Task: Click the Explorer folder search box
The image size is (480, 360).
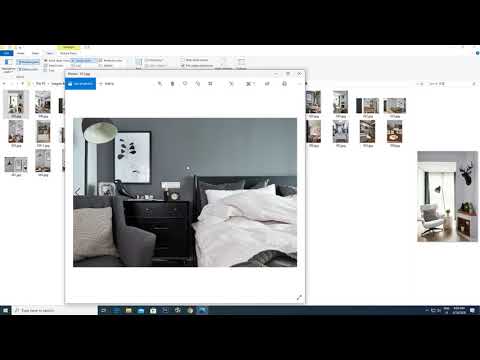Action: click(451, 84)
